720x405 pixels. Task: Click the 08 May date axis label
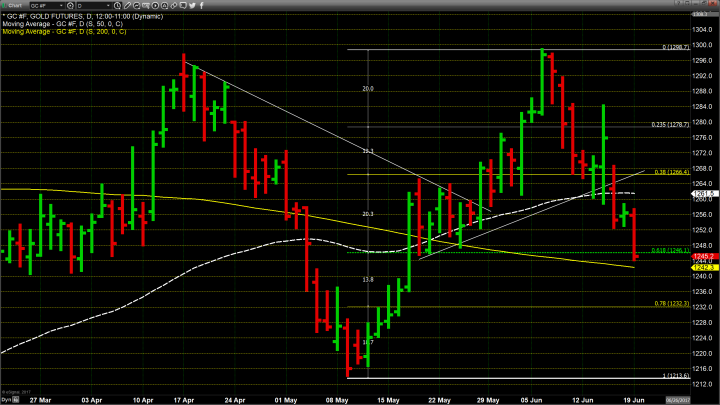click(x=337, y=400)
